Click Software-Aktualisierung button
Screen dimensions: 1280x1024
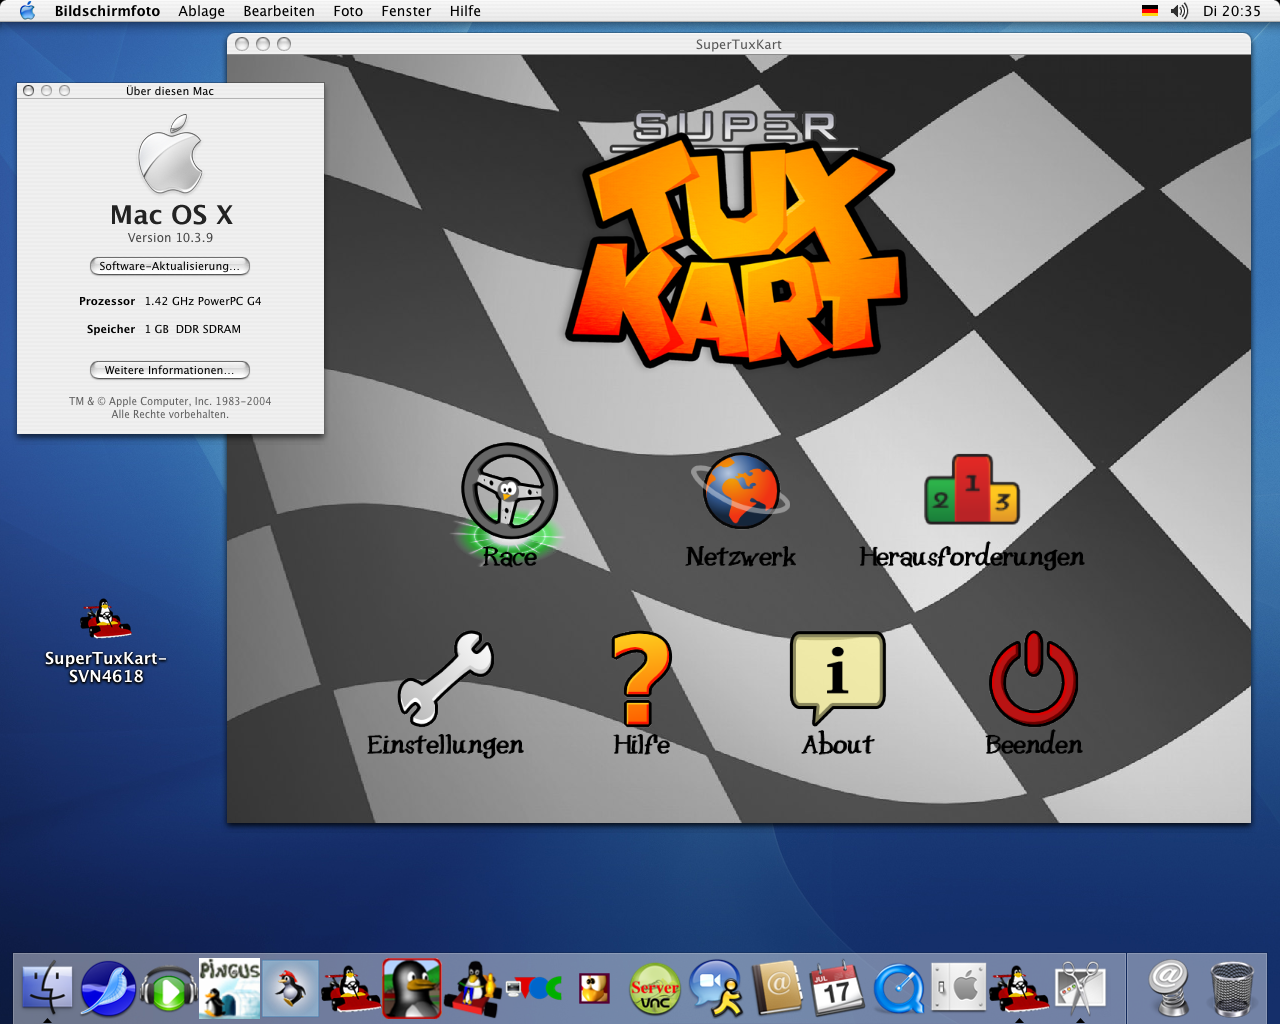click(x=170, y=266)
